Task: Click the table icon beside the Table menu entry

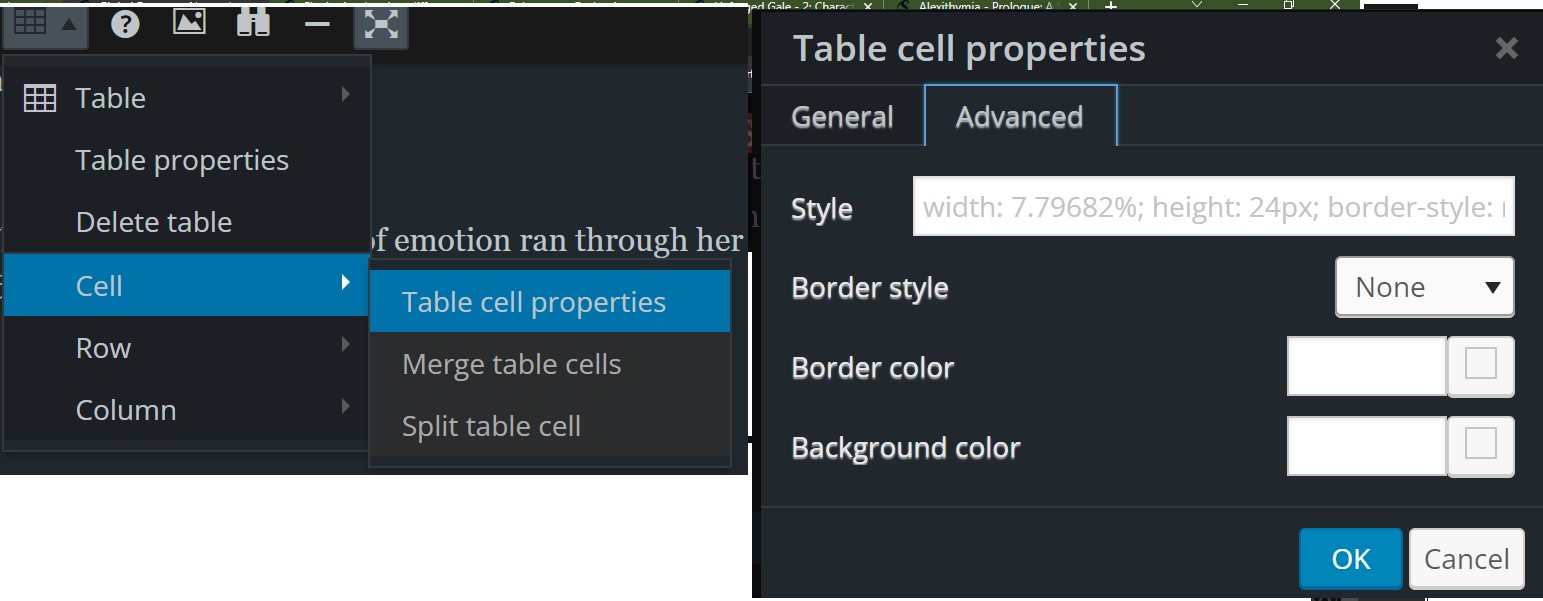Action: (x=40, y=97)
